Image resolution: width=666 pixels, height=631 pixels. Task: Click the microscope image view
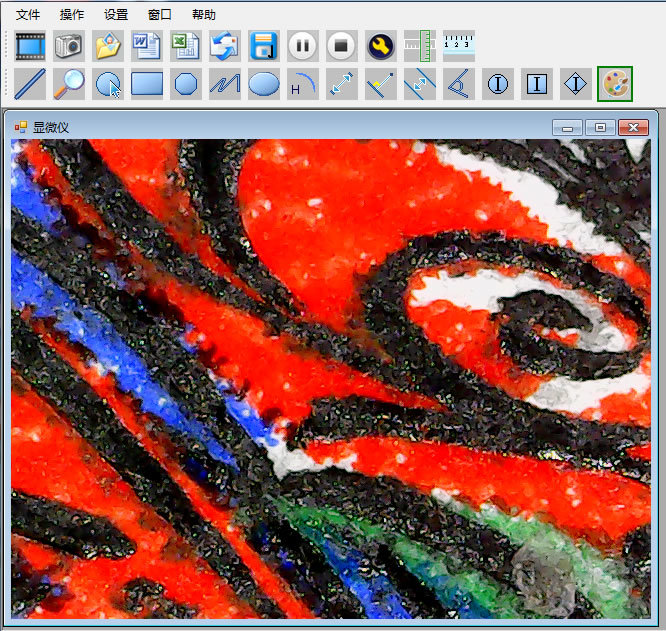[x=330, y=378]
